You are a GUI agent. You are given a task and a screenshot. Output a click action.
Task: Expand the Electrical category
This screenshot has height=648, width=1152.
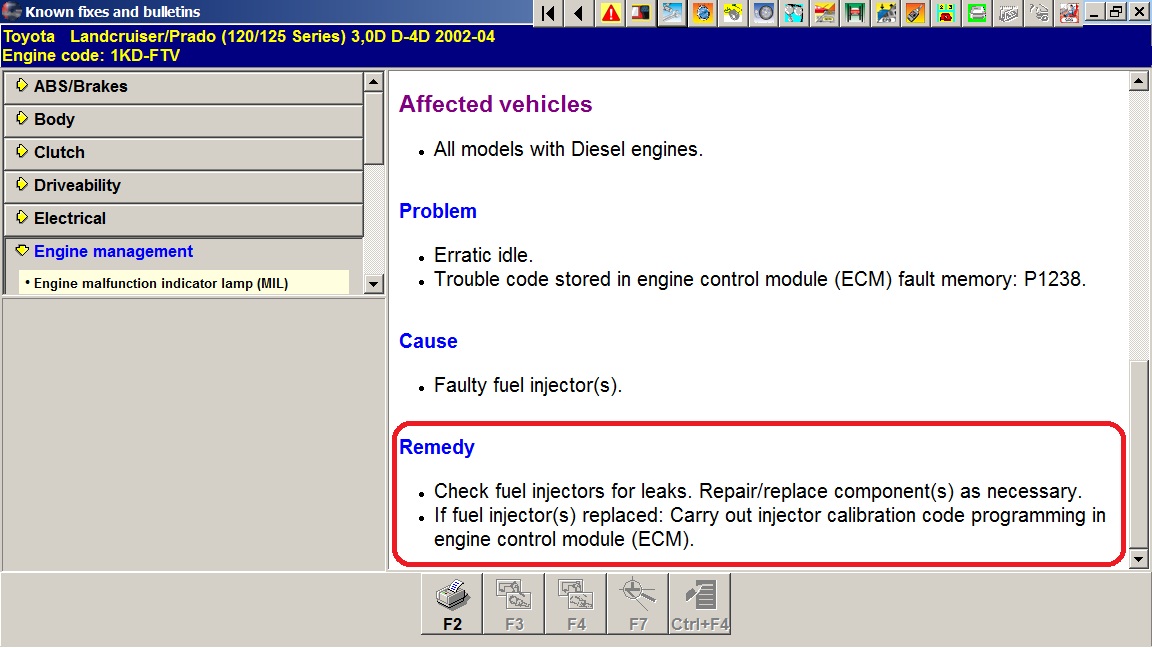coord(183,219)
